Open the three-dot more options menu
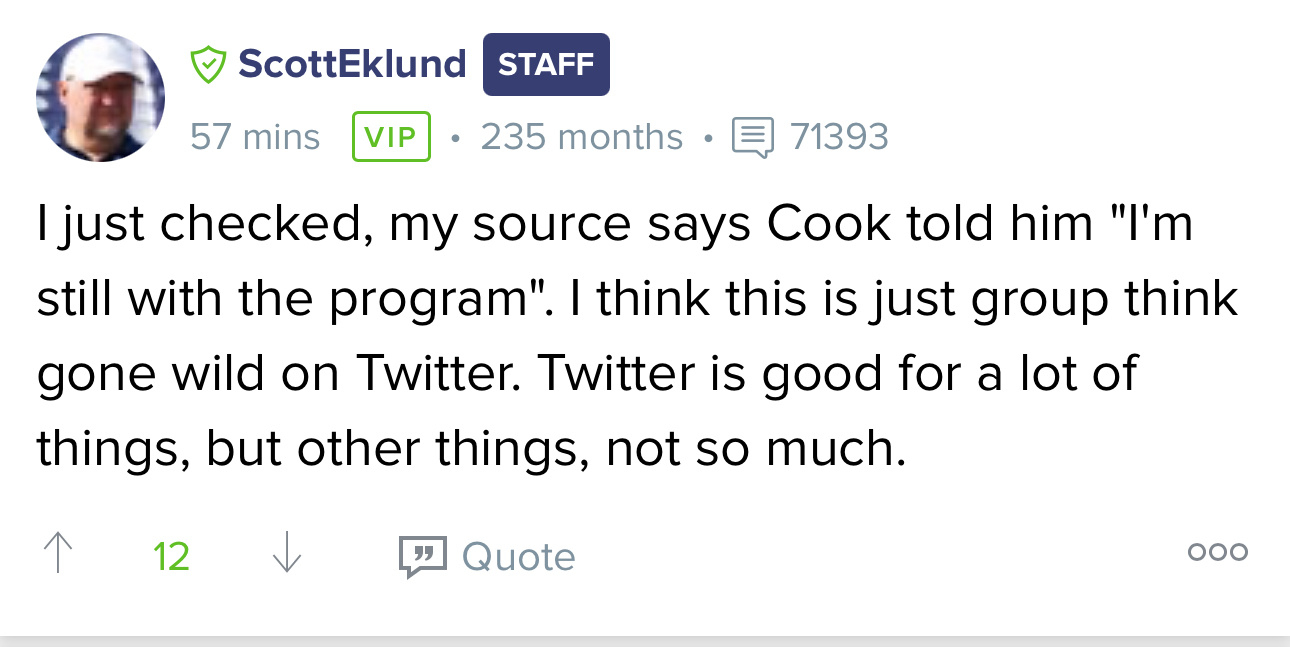This screenshot has height=647, width=1290. pos(1217,552)
